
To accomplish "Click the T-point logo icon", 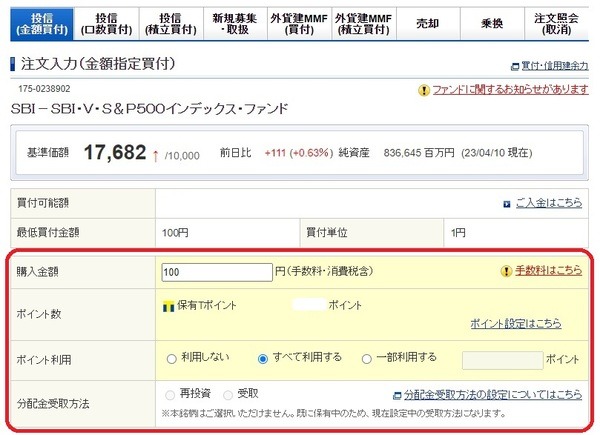I will (x=168, y=306).
